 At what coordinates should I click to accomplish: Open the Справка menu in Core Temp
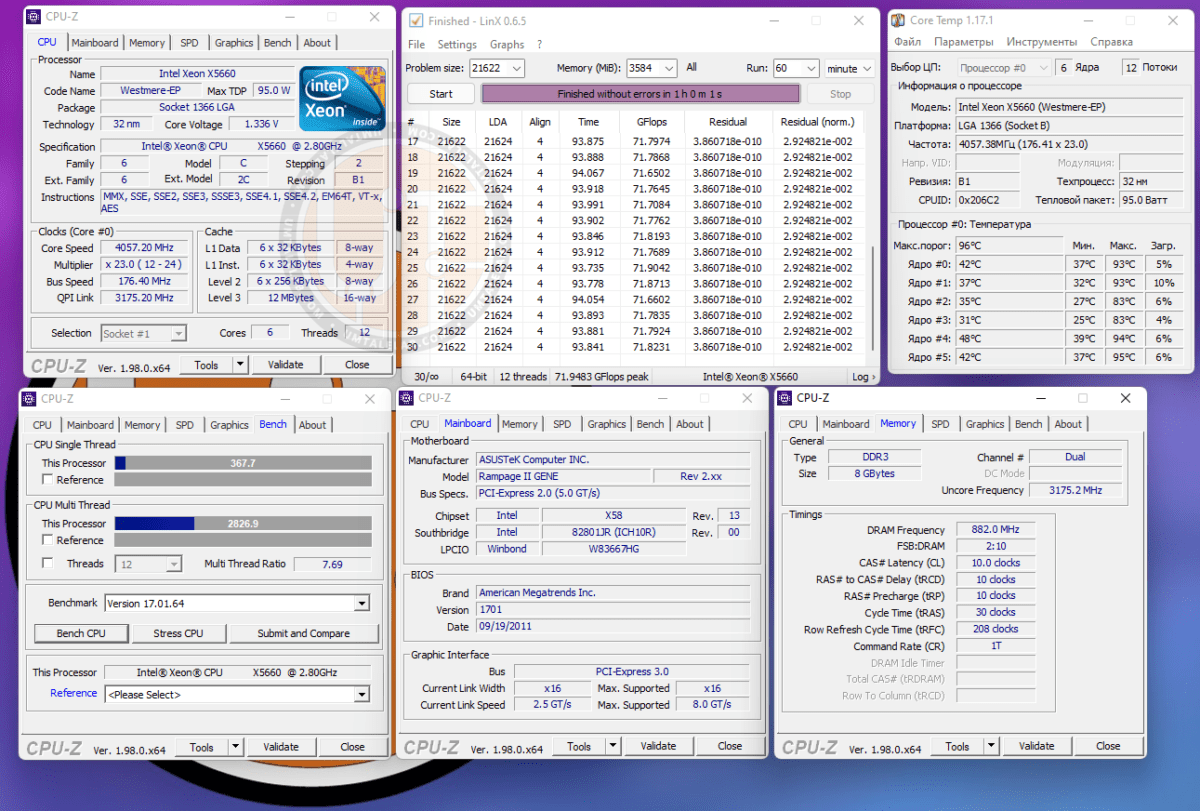pyautogui.click(x=1111, y=42)
